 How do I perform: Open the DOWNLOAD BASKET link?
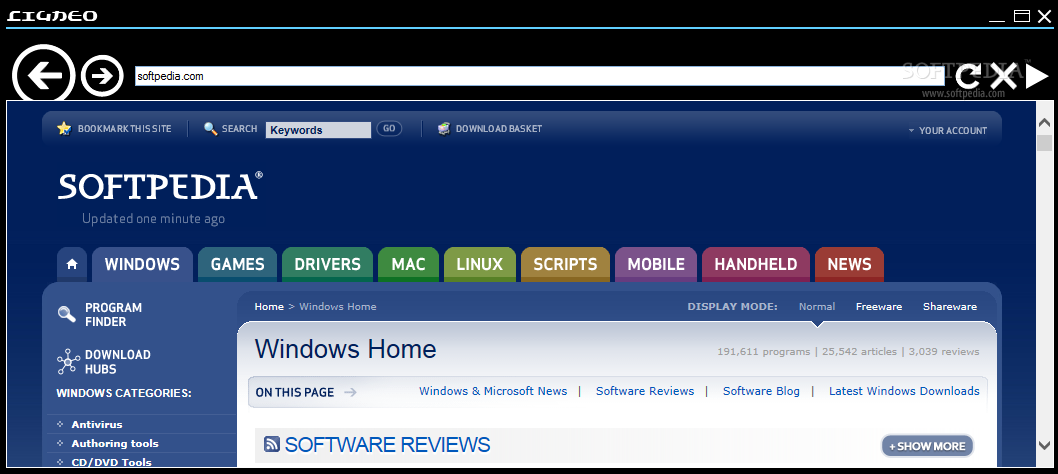pos(499,128)
